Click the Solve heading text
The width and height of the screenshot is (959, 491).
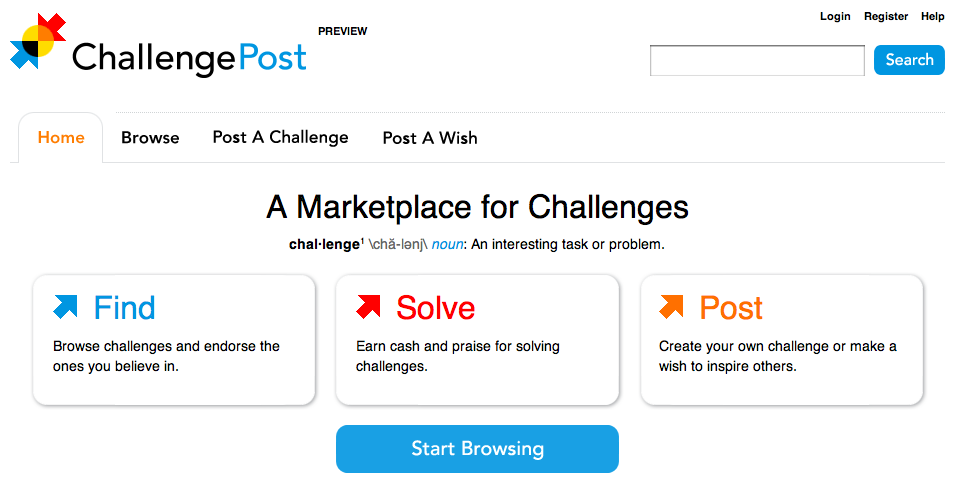click(x=435, y=308)
